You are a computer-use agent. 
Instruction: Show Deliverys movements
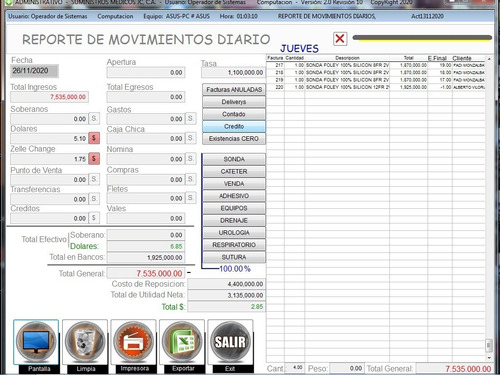(234, 102)
